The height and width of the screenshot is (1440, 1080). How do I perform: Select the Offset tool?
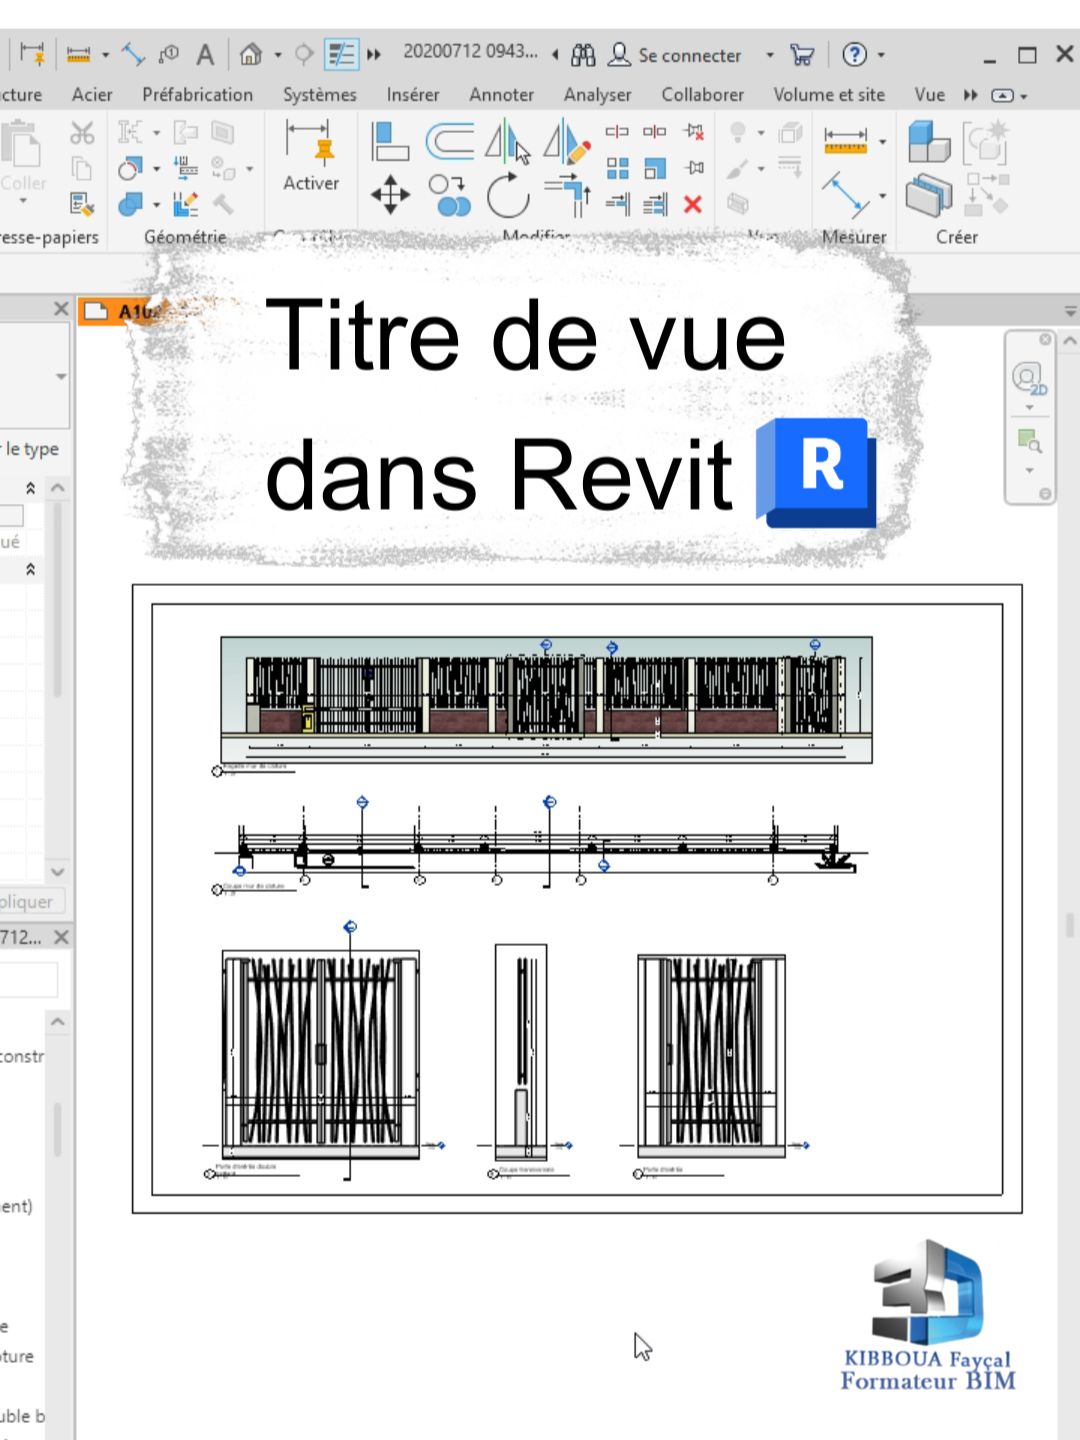[450, 141]
